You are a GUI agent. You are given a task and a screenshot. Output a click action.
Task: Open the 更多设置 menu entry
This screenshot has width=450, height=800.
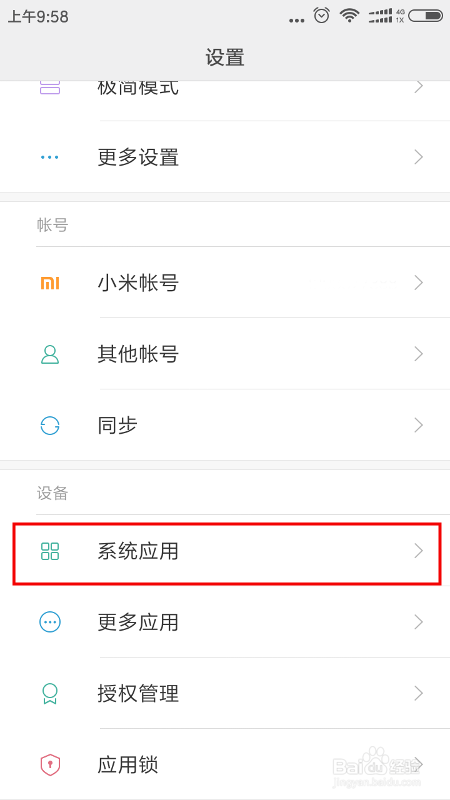(x=225, y=157)
